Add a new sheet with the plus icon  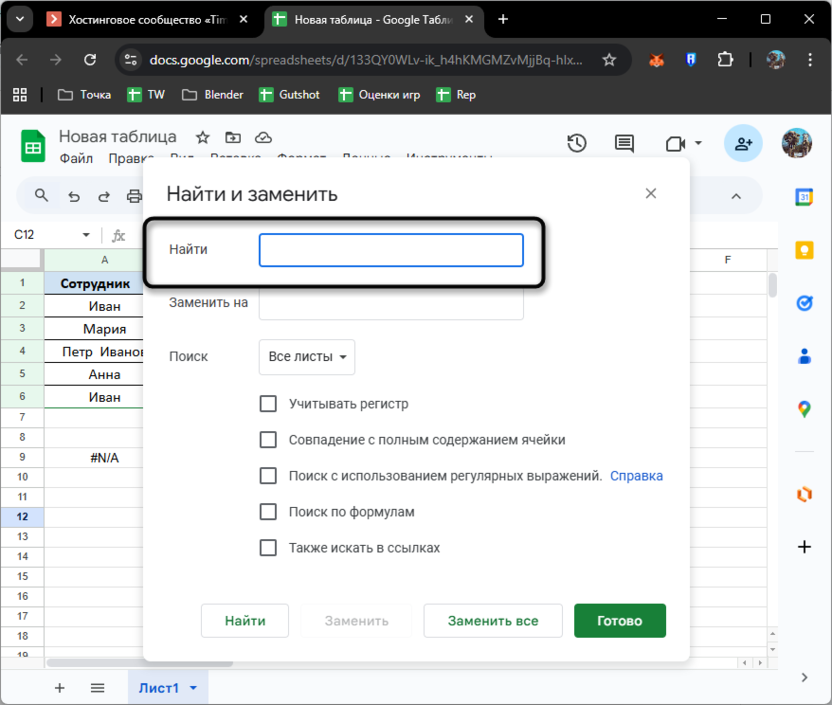[x=59, y=688]
